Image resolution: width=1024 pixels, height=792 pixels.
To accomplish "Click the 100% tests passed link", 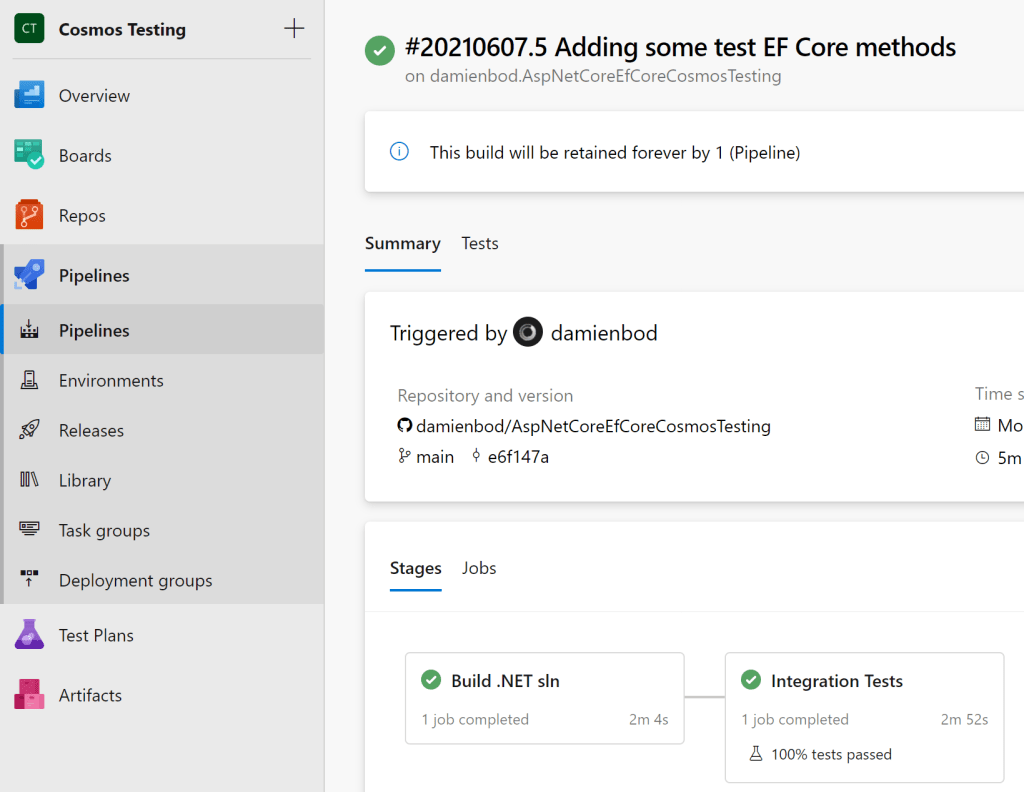I will pyautogui.click(x=831, y=754).
